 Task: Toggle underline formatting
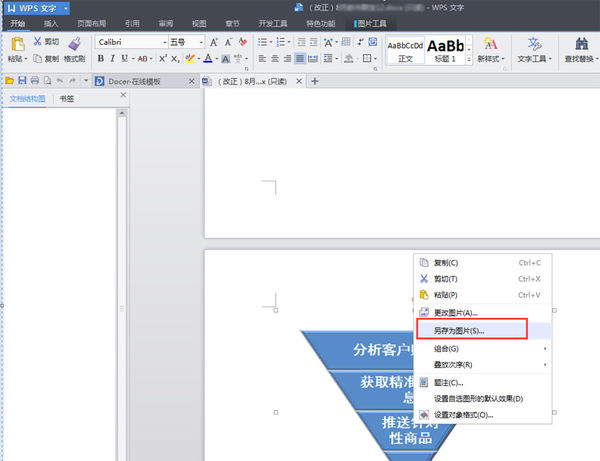pos(124,59)
